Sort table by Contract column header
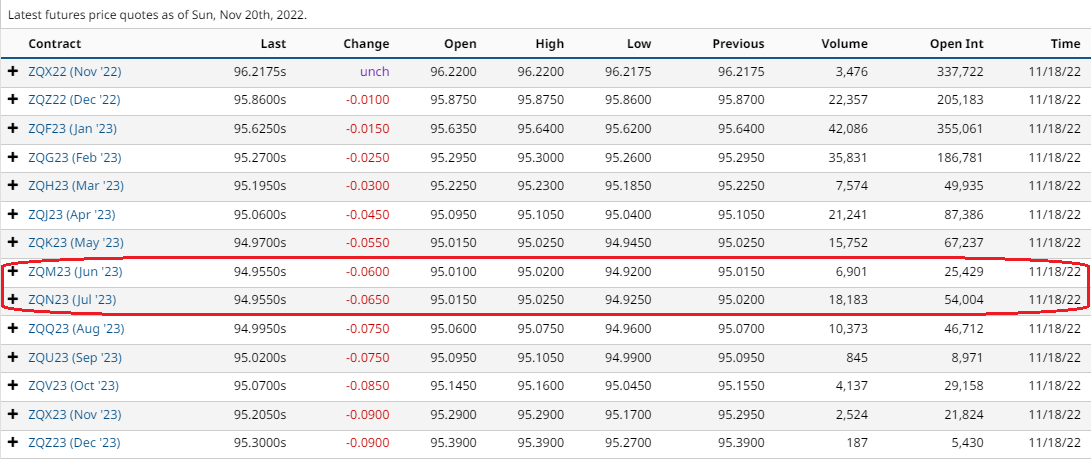The width and height of the screenshot is (1091, 459). point(55,44)
